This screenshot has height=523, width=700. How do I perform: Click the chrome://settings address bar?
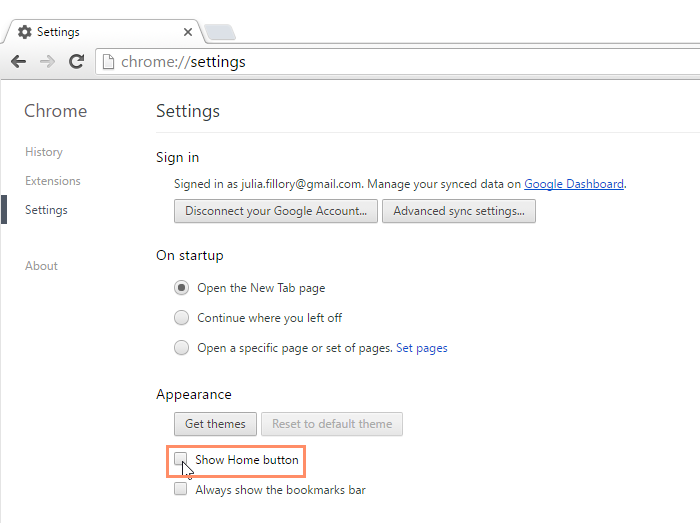(x=400, y=62)
